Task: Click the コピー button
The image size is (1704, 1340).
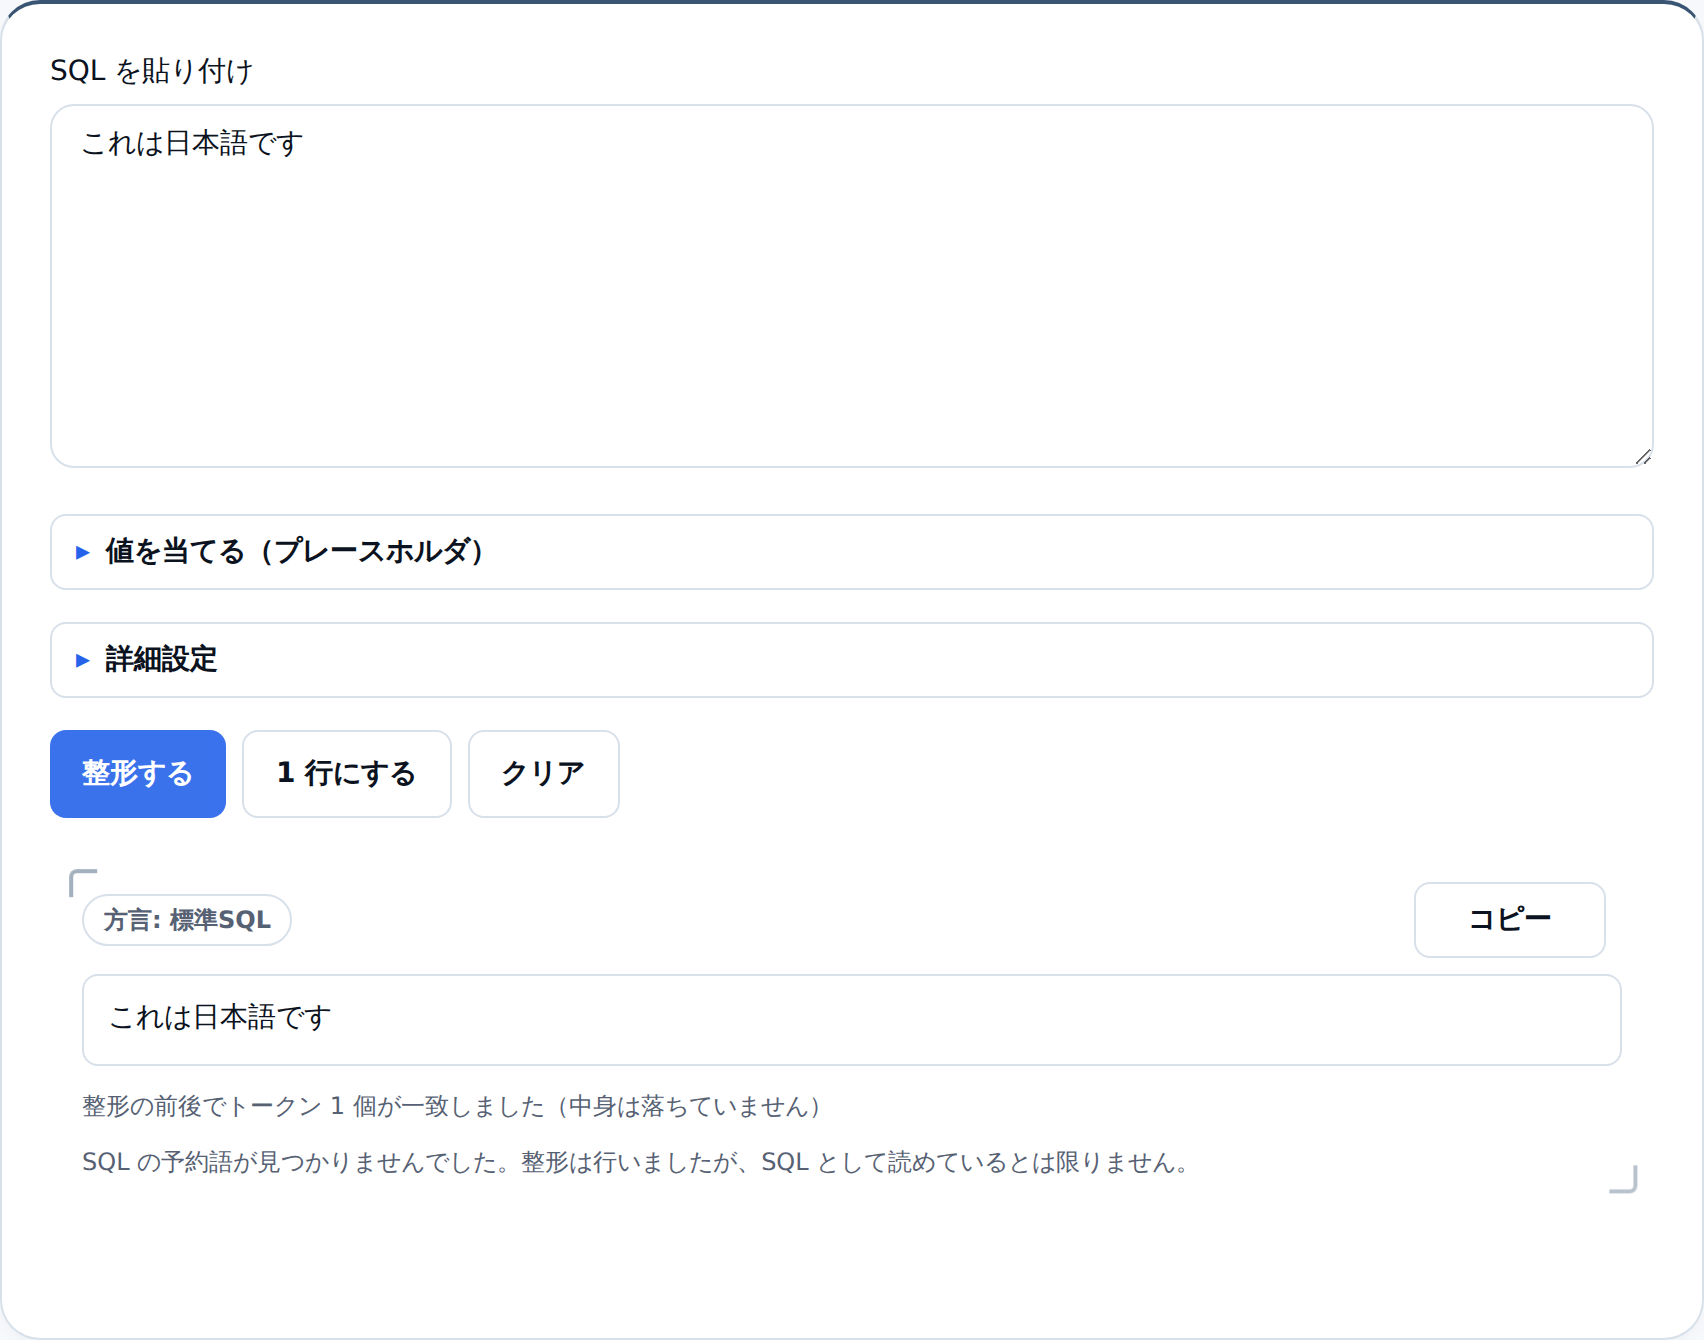Action: point(1510,920)
